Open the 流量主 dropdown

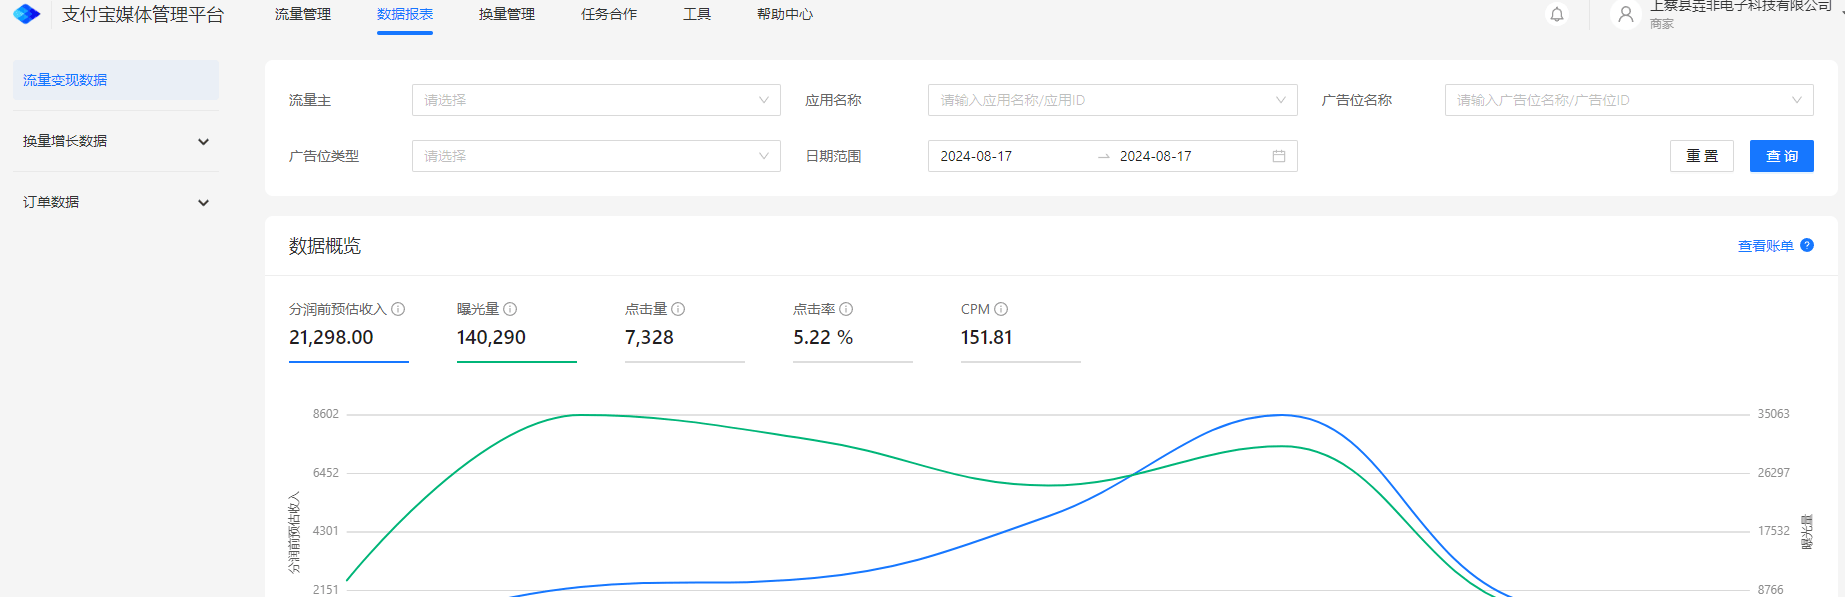point(596,100)
